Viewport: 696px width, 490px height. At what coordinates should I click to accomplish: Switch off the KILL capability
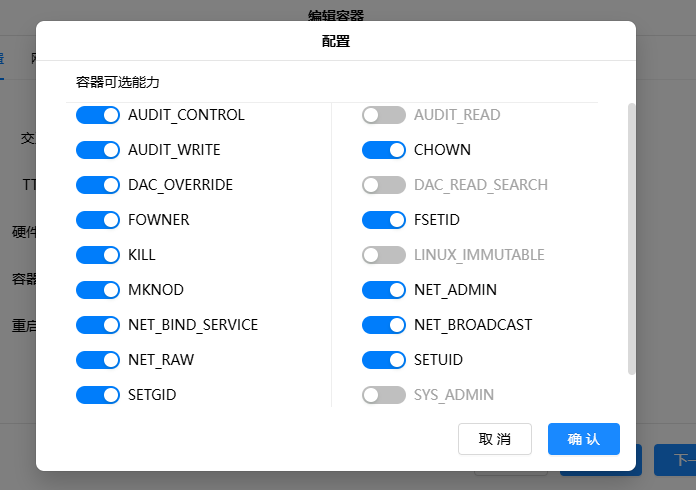98,255
